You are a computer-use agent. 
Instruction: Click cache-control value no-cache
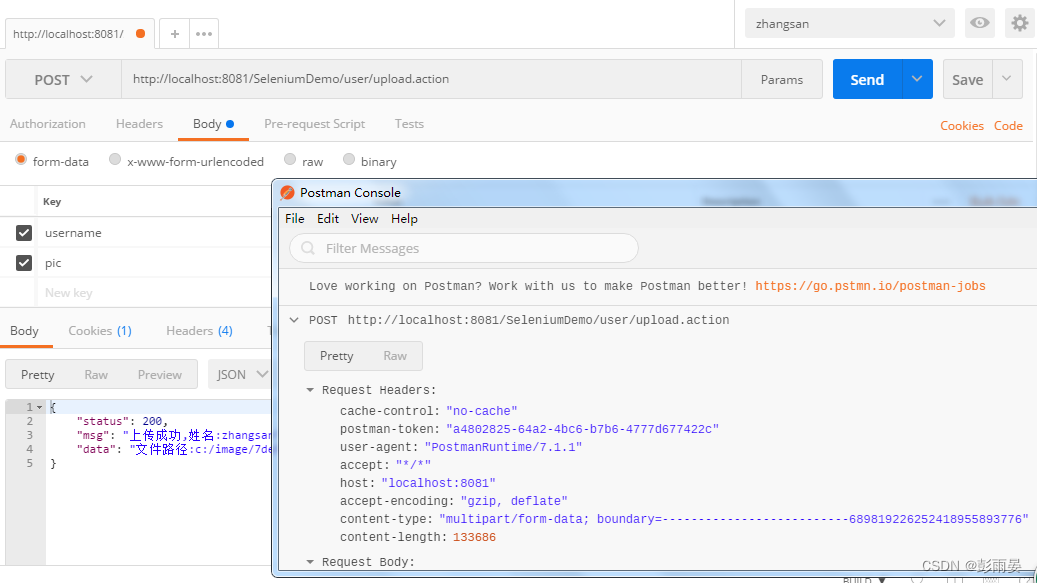[x=481, y=411]
